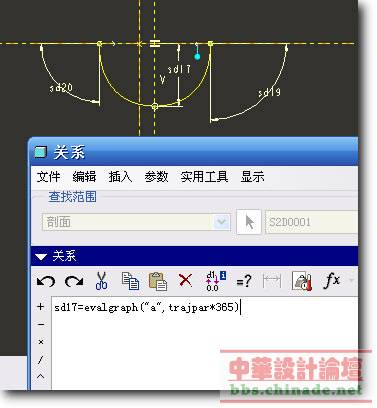Open the 文件 menu
Viewport: 377px width, 408px height.
pyautogui.click(x=48, y=176)
